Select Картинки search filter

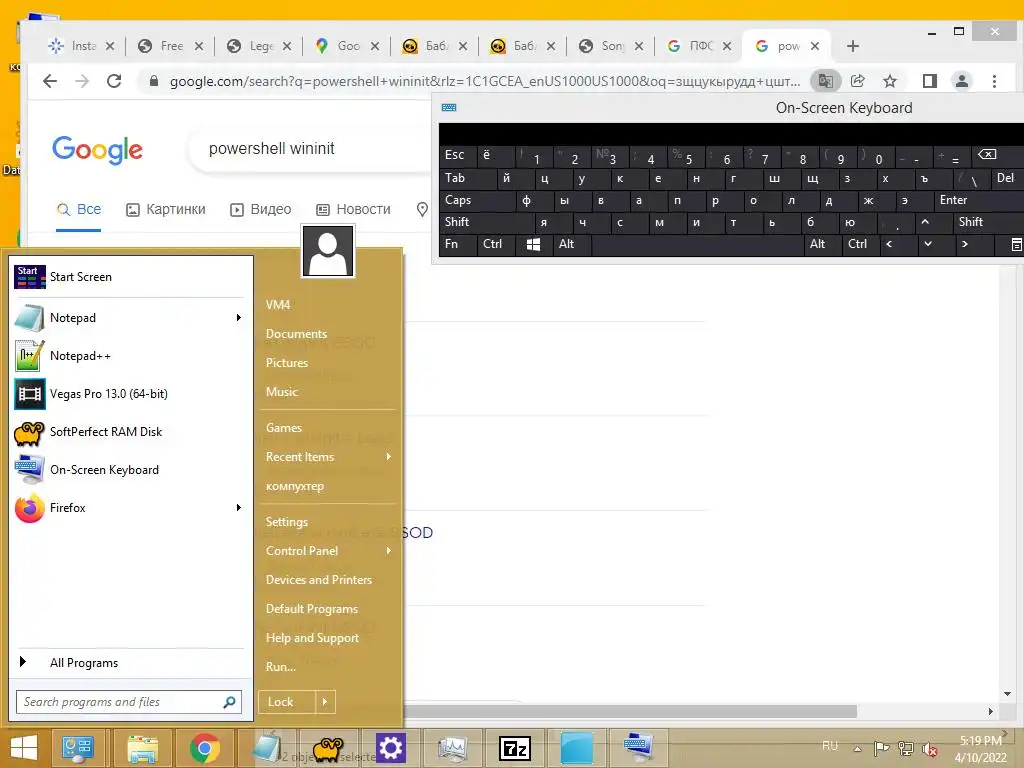pyautogui.click(x=166, y=210)
